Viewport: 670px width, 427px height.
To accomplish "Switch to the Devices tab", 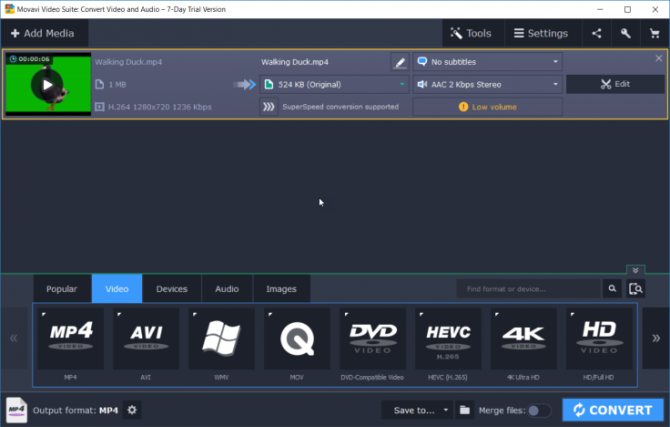I will 171,289.
